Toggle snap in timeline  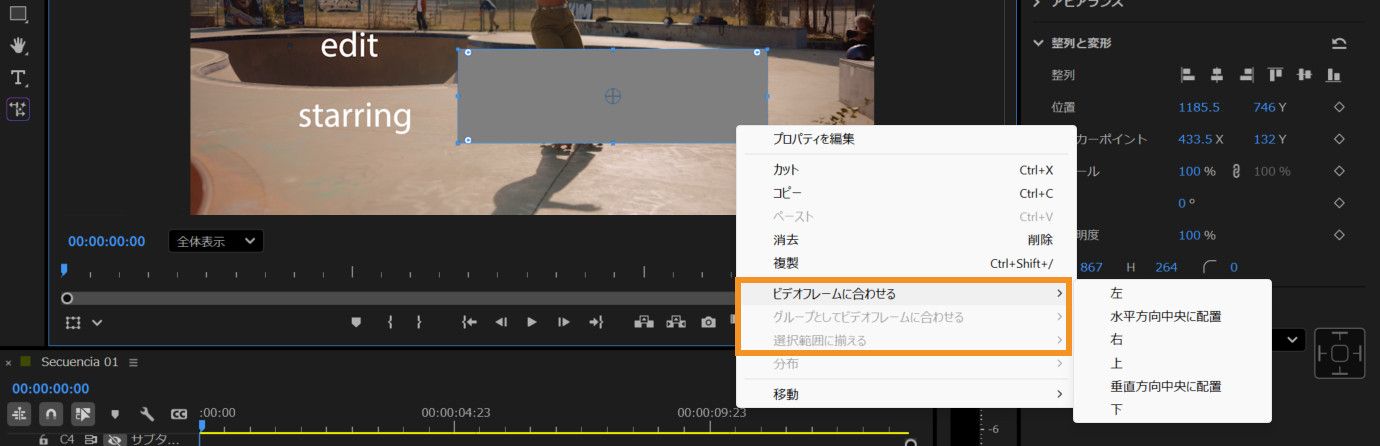click(x=50, y=413)
